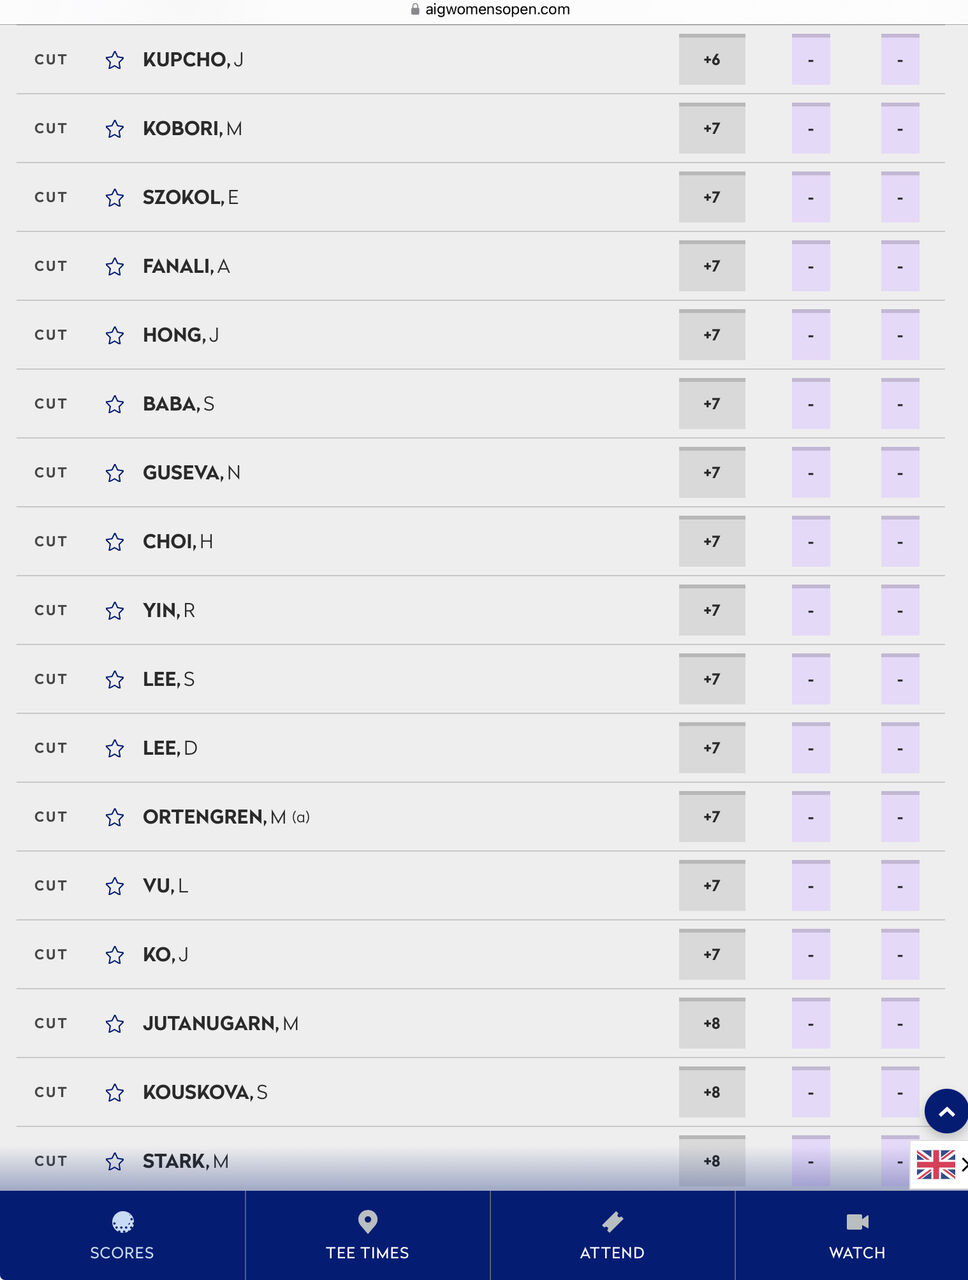968x1280 pixels.
Task: Tap the ticket Attend icon
Action: pos(612,1222)
